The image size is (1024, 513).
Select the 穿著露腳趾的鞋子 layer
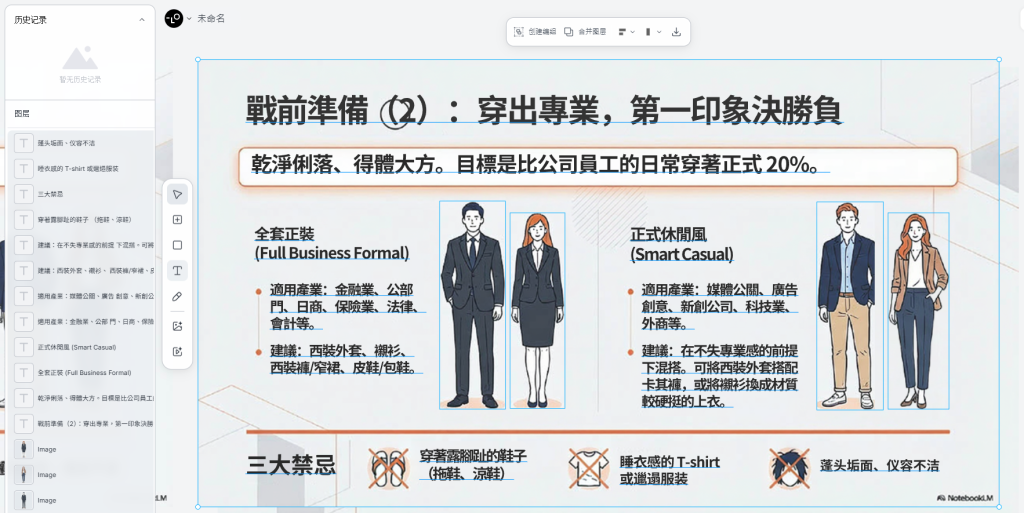click(82, 219)
